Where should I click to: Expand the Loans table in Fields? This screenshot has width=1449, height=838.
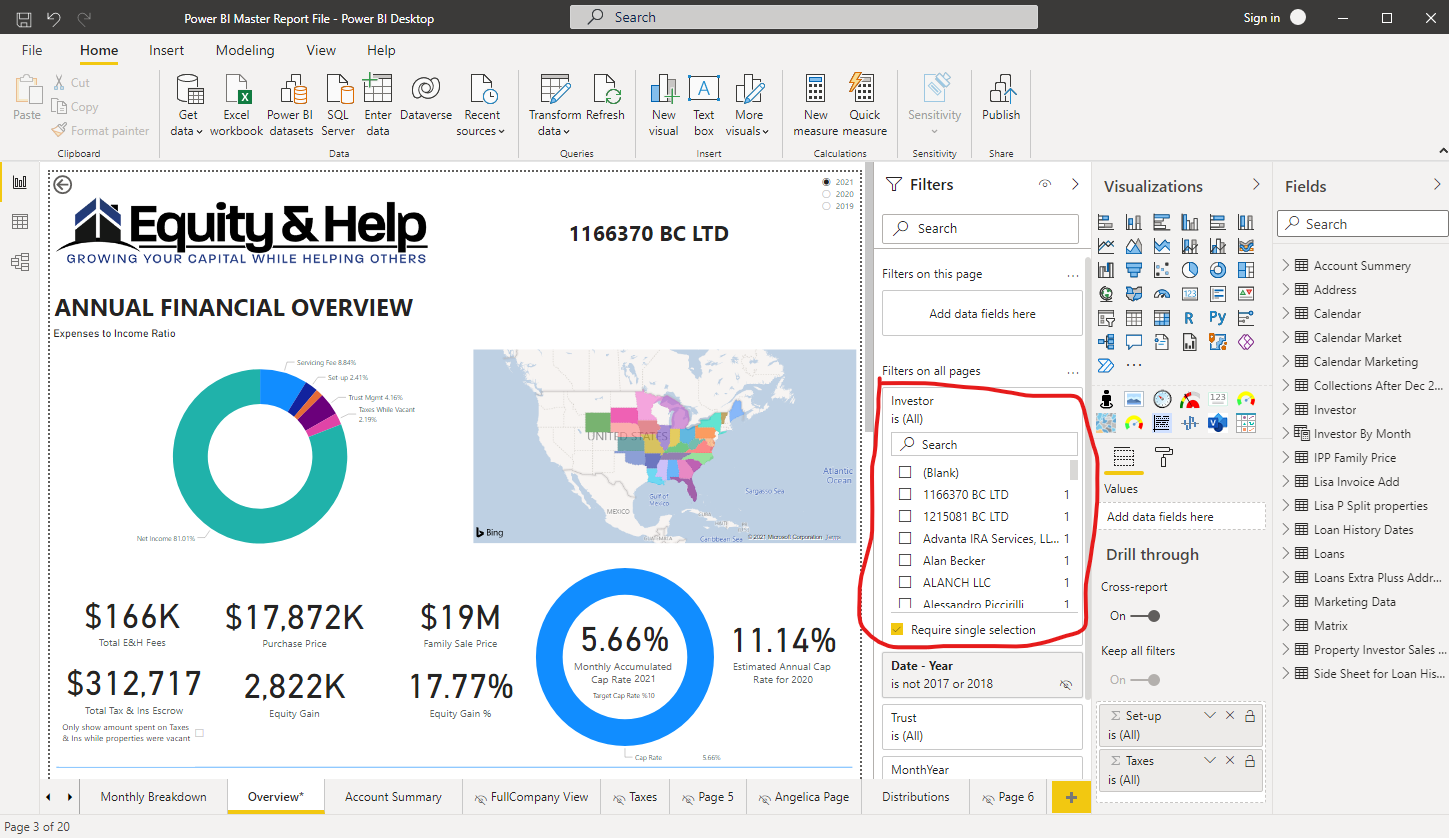(1286, 554)
